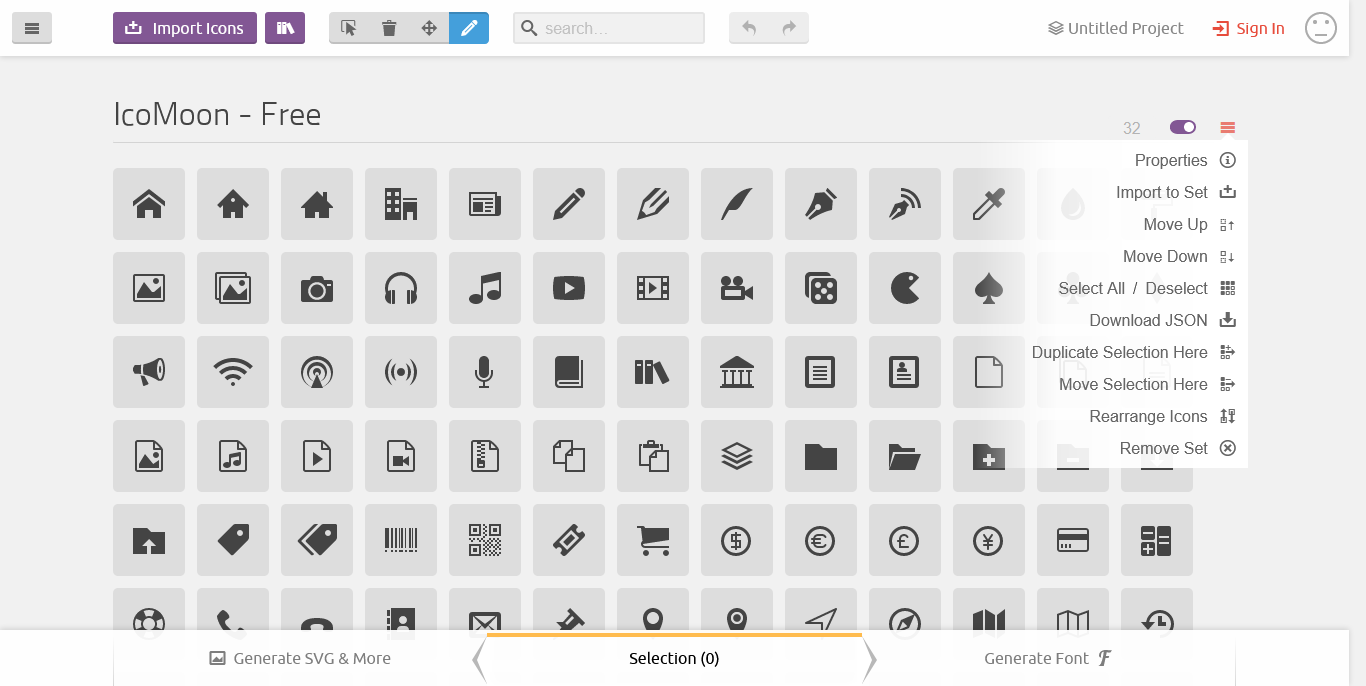This screenshot has height=686, width=1366.
Task: Open the main hamburger menu
Action: coord(32,28)
